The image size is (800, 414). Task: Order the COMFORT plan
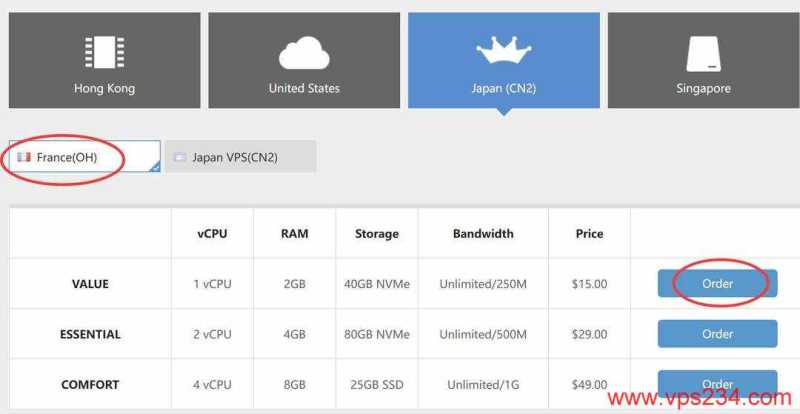[717, 383]
